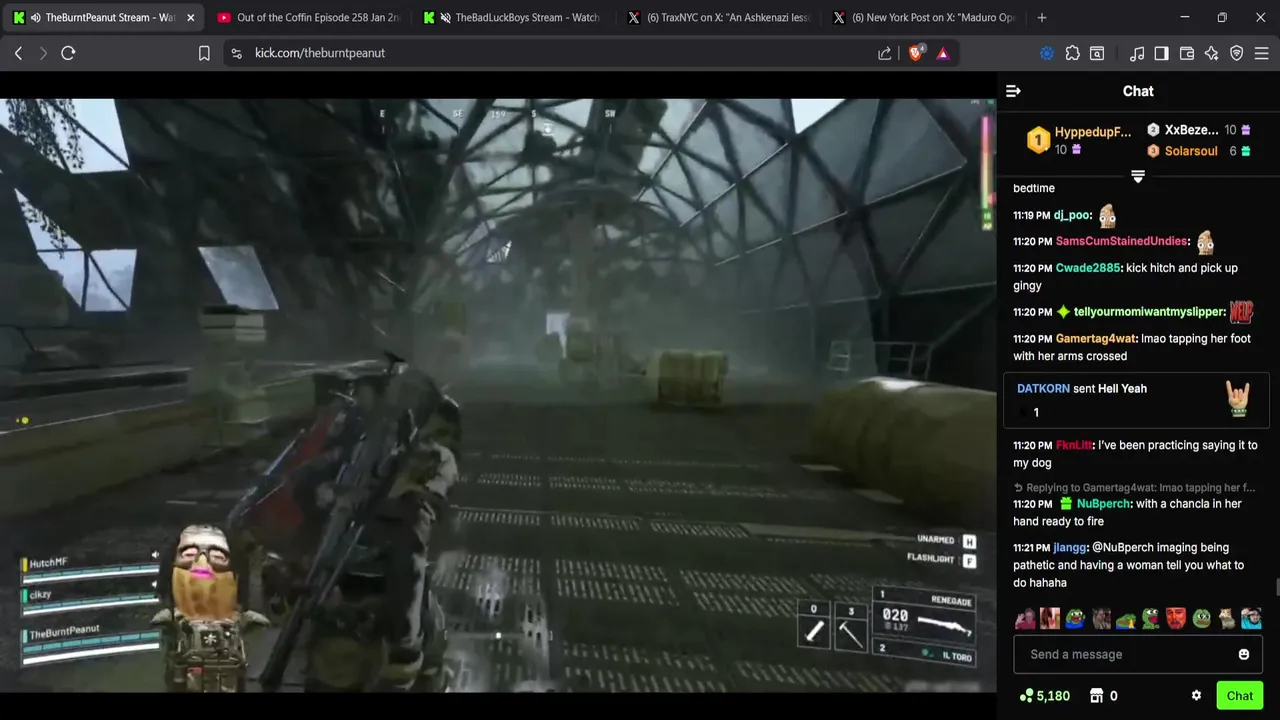Open the Hell Yeah gift emote image
Screen dimensions: 1280x720
click(1238, 399)
